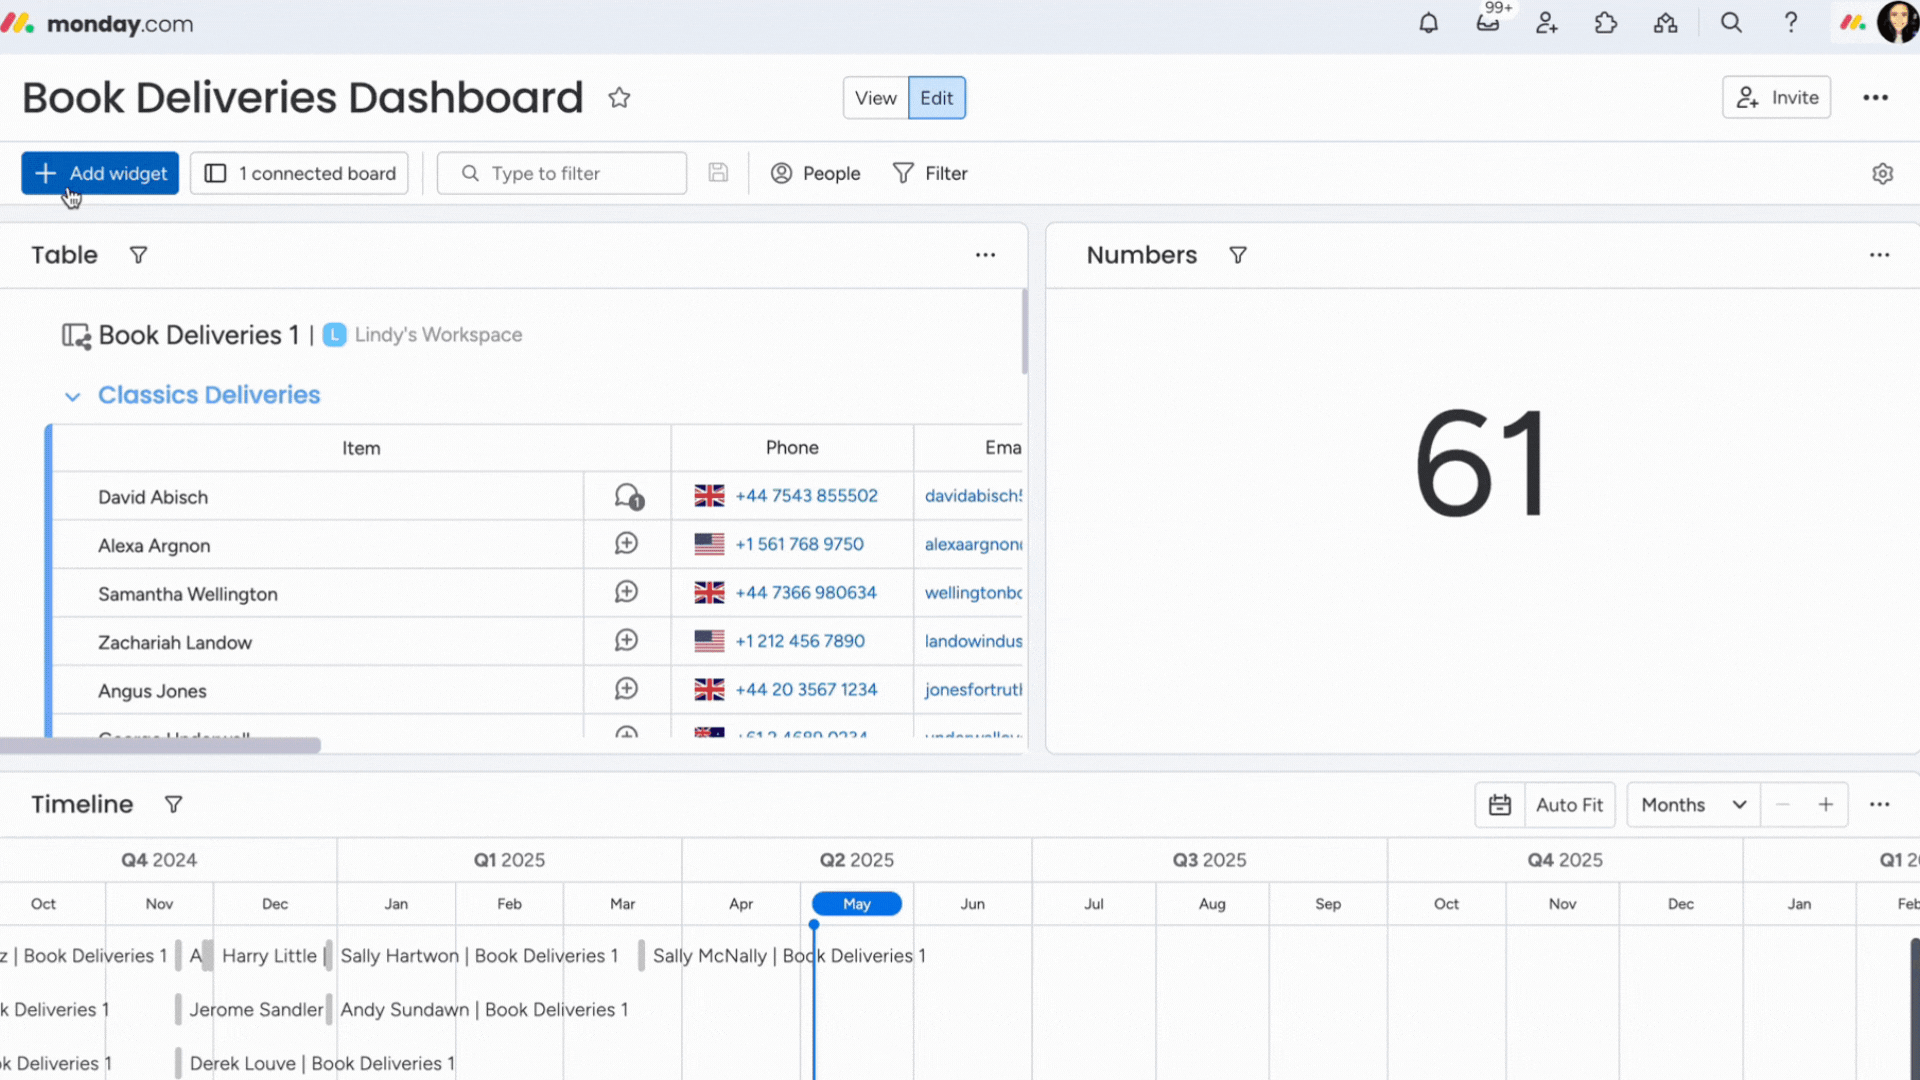
Task: Open dashboard options three-dot menu
Action: pyautogui.click(x=1875, y=98)
